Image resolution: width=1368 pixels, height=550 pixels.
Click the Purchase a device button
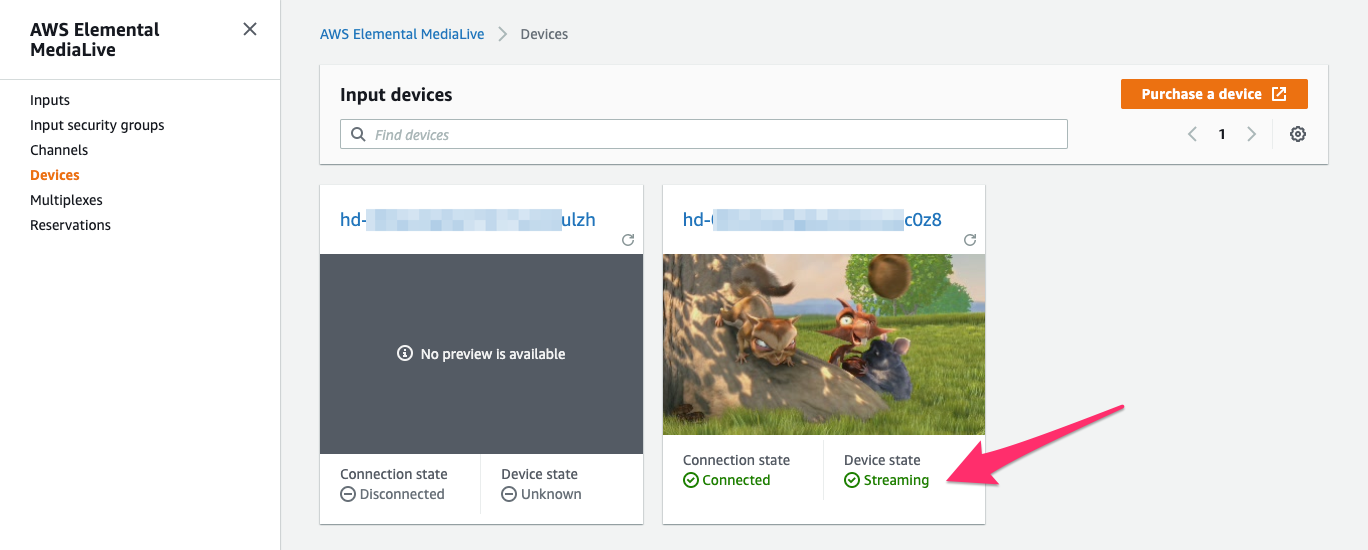coord(1214,94)
